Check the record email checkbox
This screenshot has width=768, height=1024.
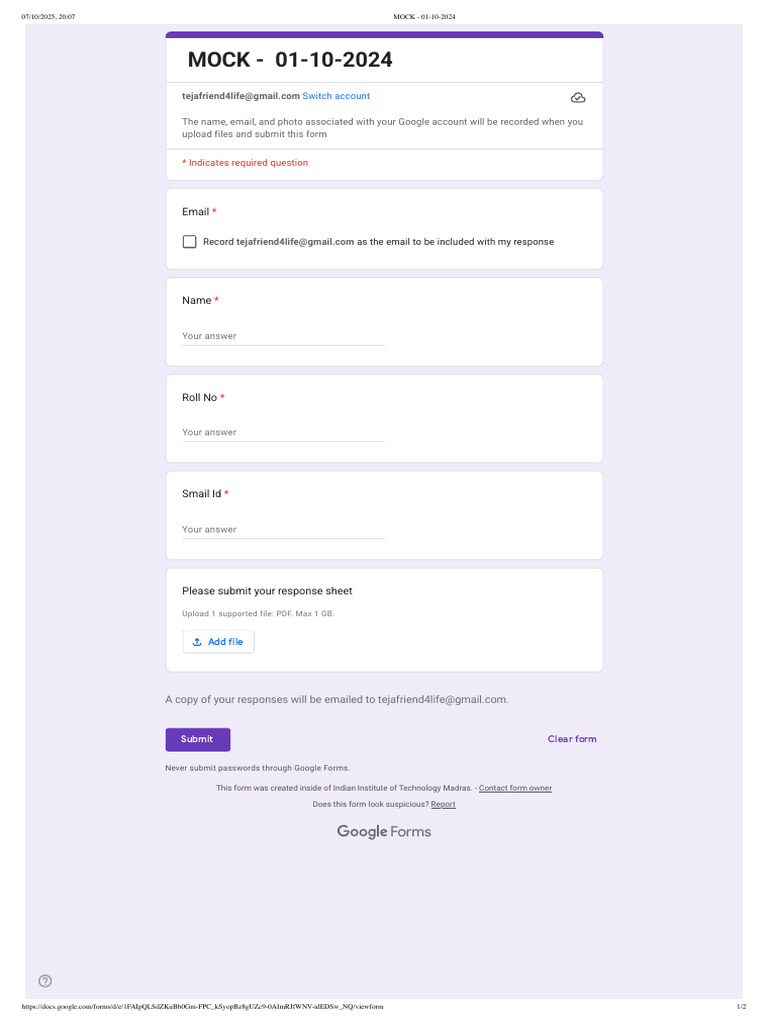click(x=189, y=242)
